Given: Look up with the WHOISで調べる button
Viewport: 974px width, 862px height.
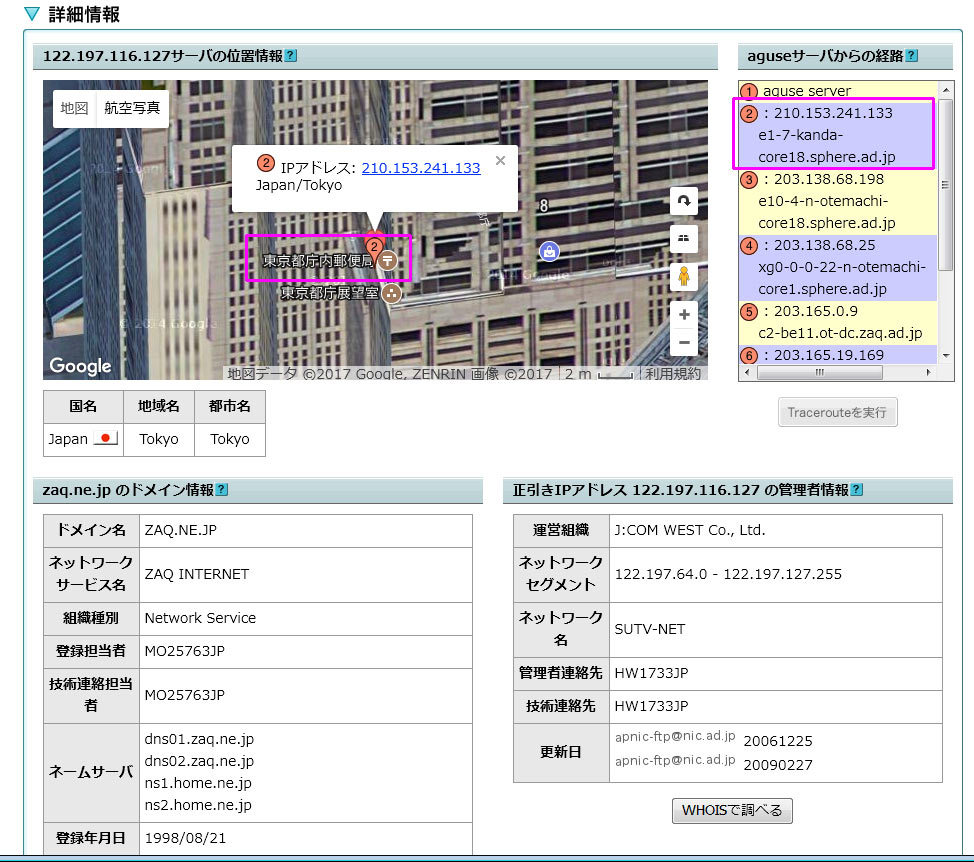Looking at the screenshot, I should 732,810.
